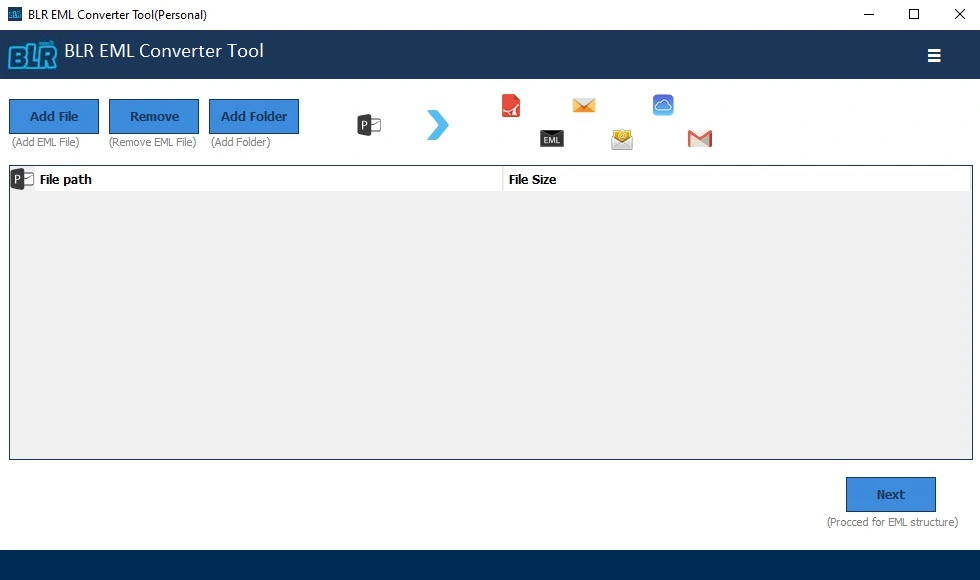Click the Next button to proceed
Screen dimensions: 980x580
click(890, 494)
